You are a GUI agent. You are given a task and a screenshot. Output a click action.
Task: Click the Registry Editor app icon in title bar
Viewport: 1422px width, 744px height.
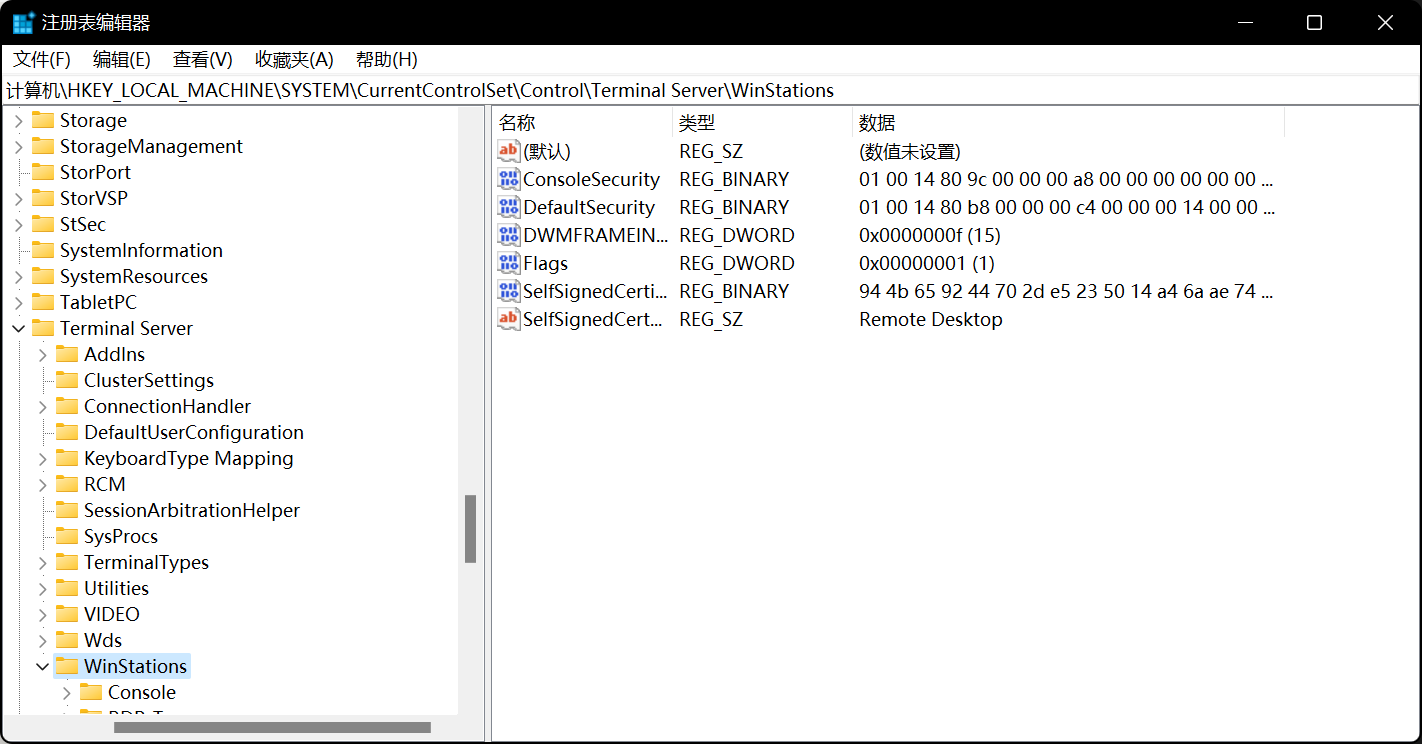(24, 22)
